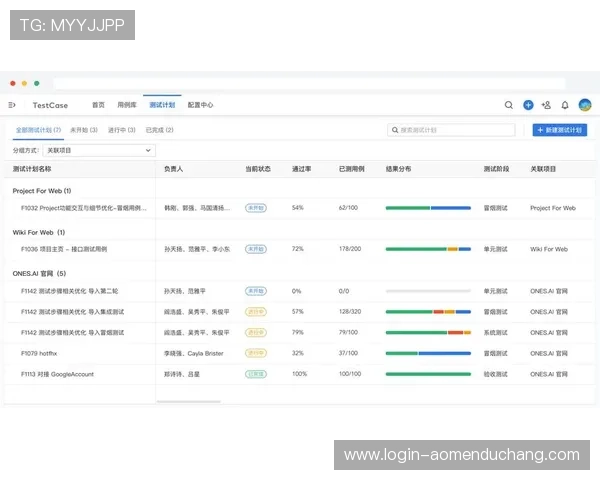The height and width of the screenshot is (480, 600).
Task: Click the 通过率 column header
Action: tap(302, 169)
